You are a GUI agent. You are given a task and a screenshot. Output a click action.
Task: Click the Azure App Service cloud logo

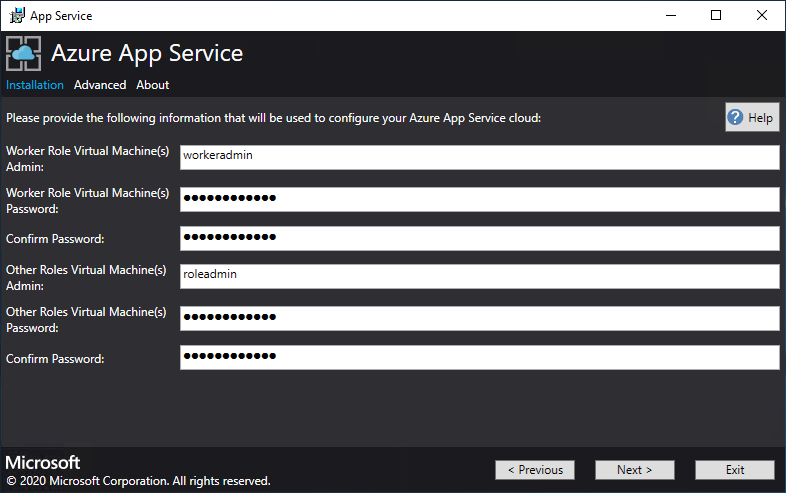coord(24,54)
